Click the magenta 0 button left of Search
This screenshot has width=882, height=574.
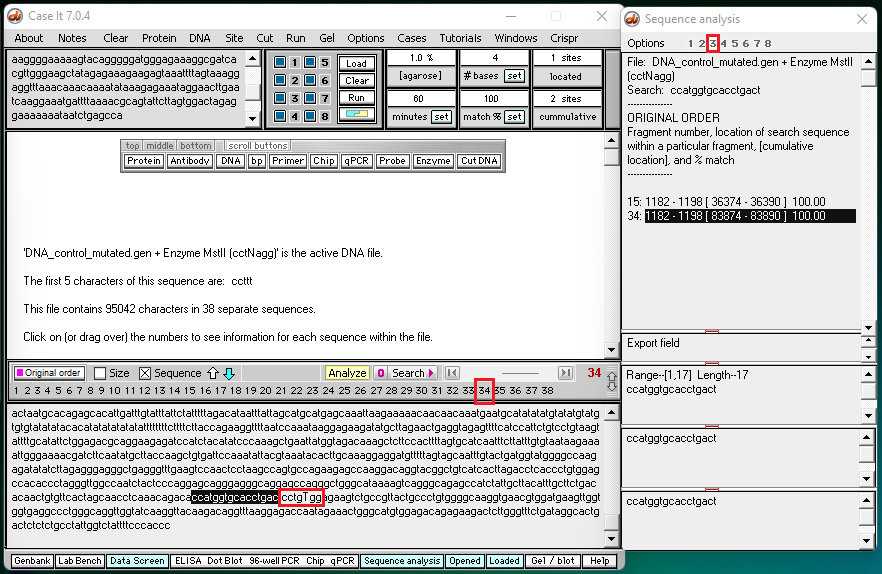(381, 373)
